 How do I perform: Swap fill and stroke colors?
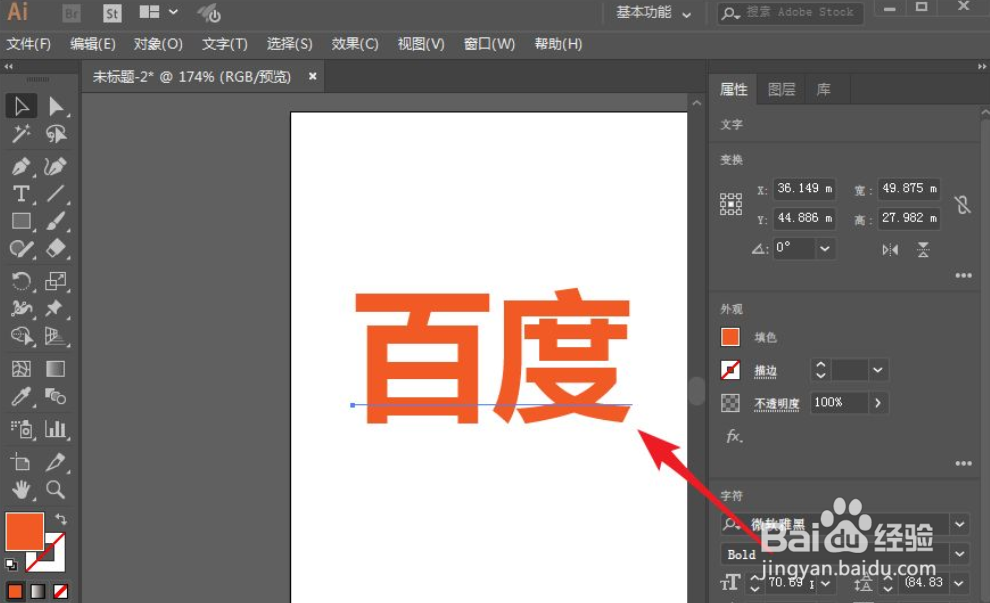(x=61, y=519)
